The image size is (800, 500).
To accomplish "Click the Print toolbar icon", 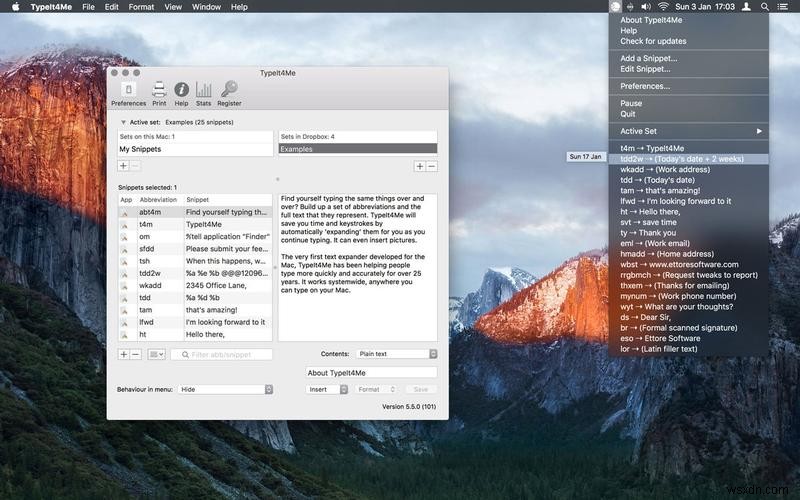I will click(159, 94).
